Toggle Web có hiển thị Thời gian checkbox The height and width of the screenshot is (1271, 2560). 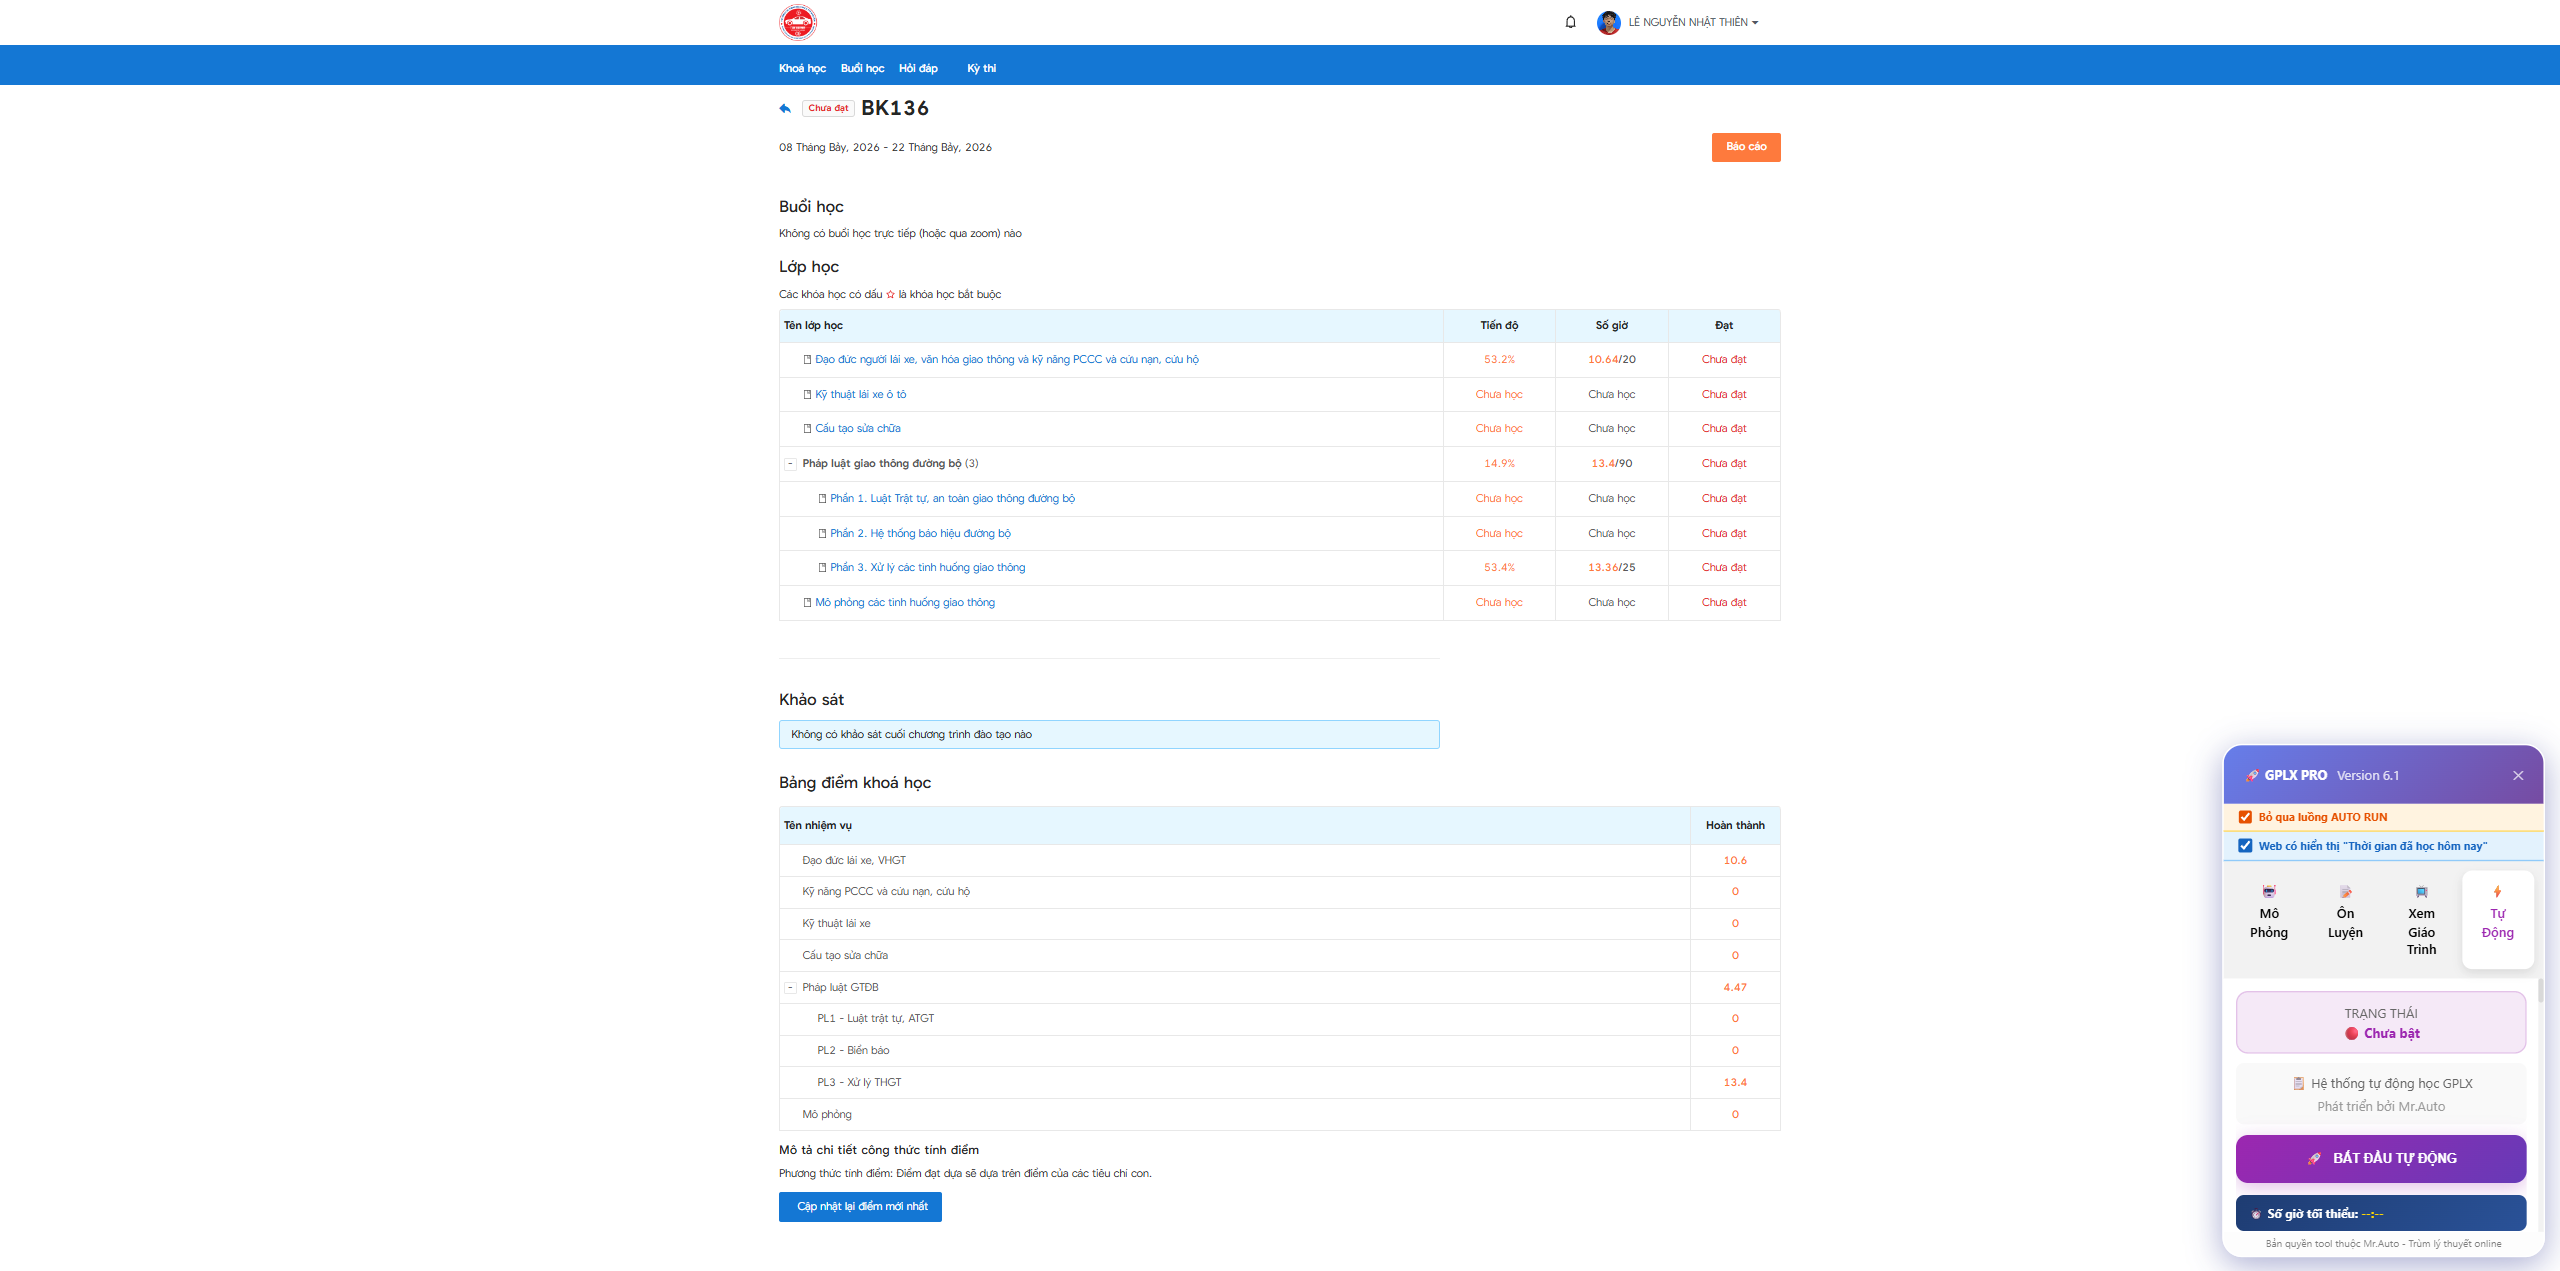(x=2245, y=846)
